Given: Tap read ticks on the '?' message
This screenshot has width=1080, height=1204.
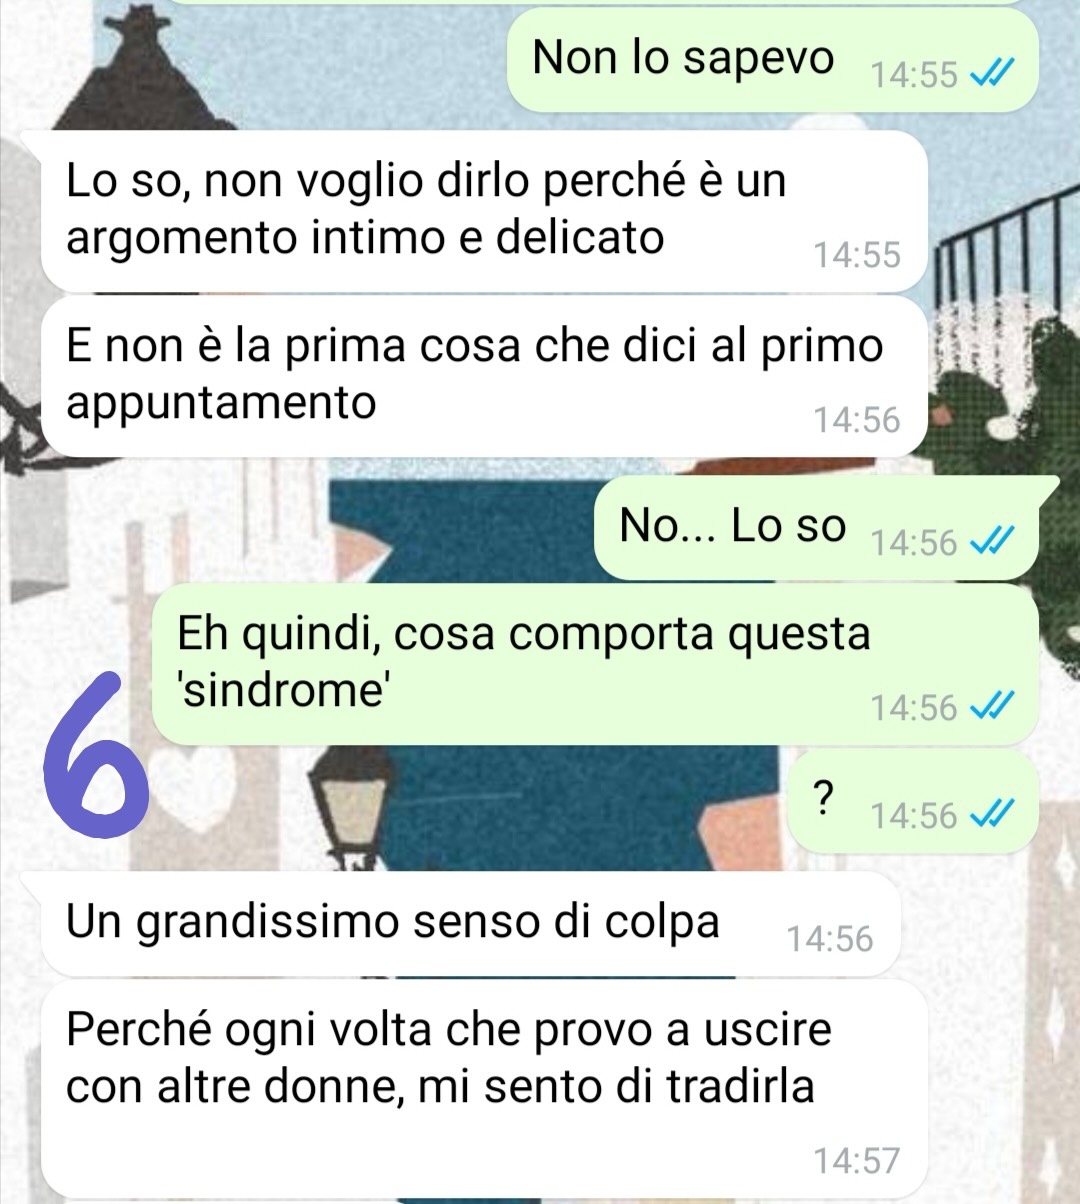Looking at the screenshot, I should (994, 816).
